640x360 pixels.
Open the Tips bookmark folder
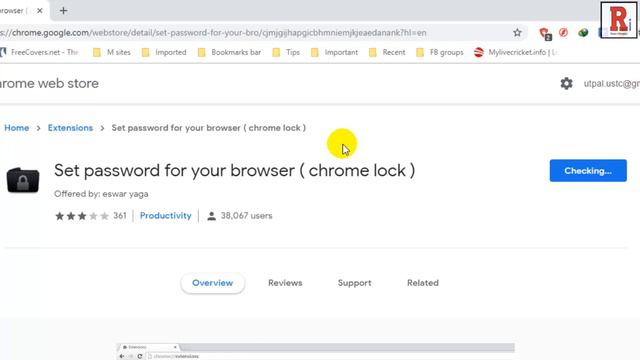[x=286, y=52]
